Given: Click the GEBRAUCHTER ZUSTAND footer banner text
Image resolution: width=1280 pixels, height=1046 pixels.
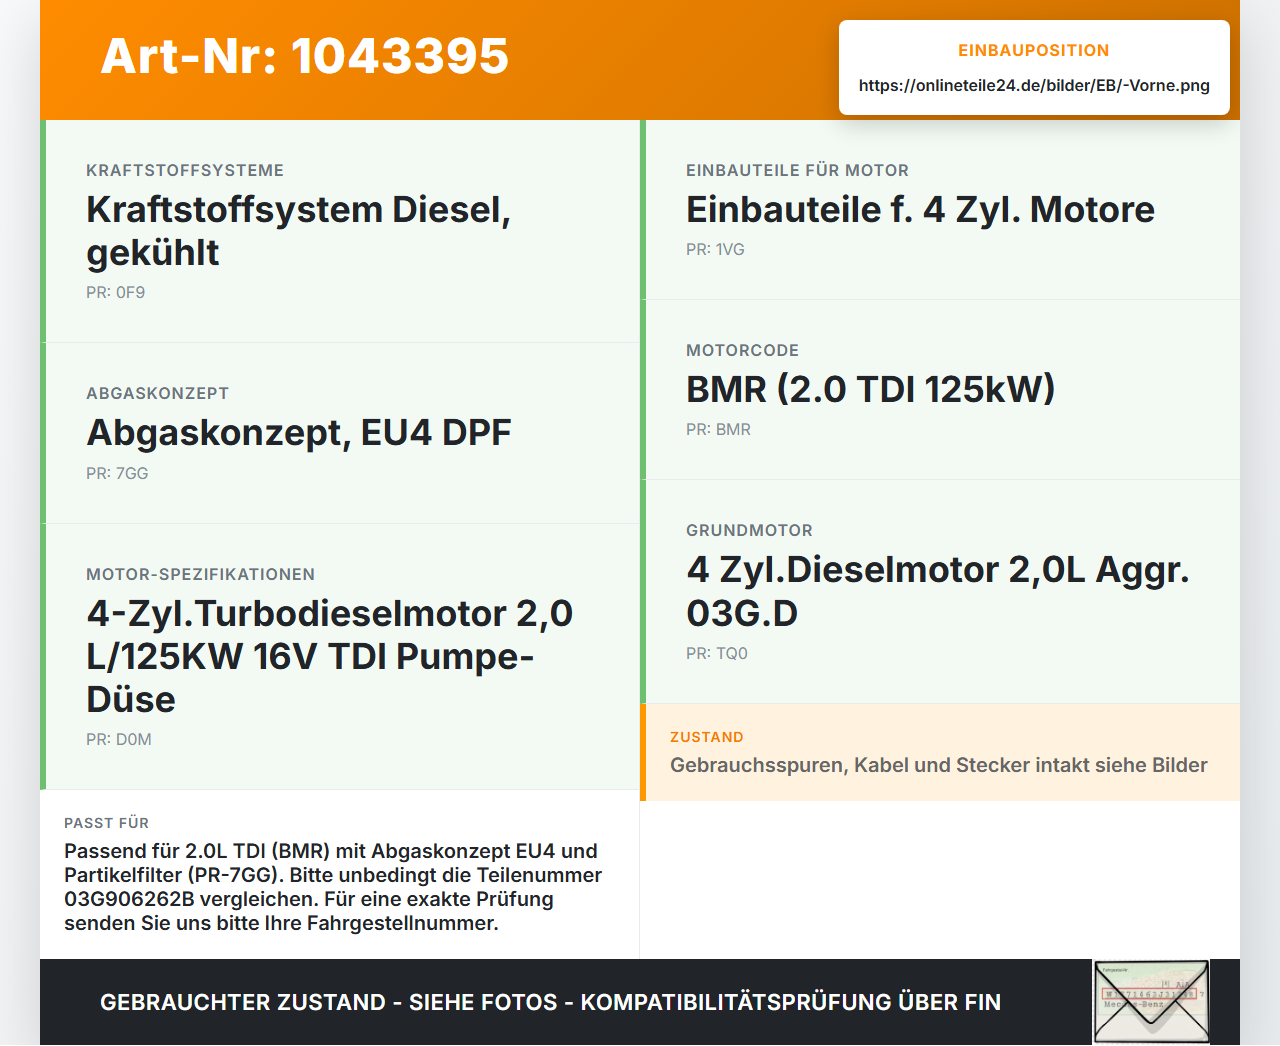Looking at the screenshot, I should tap(550, 1002).
